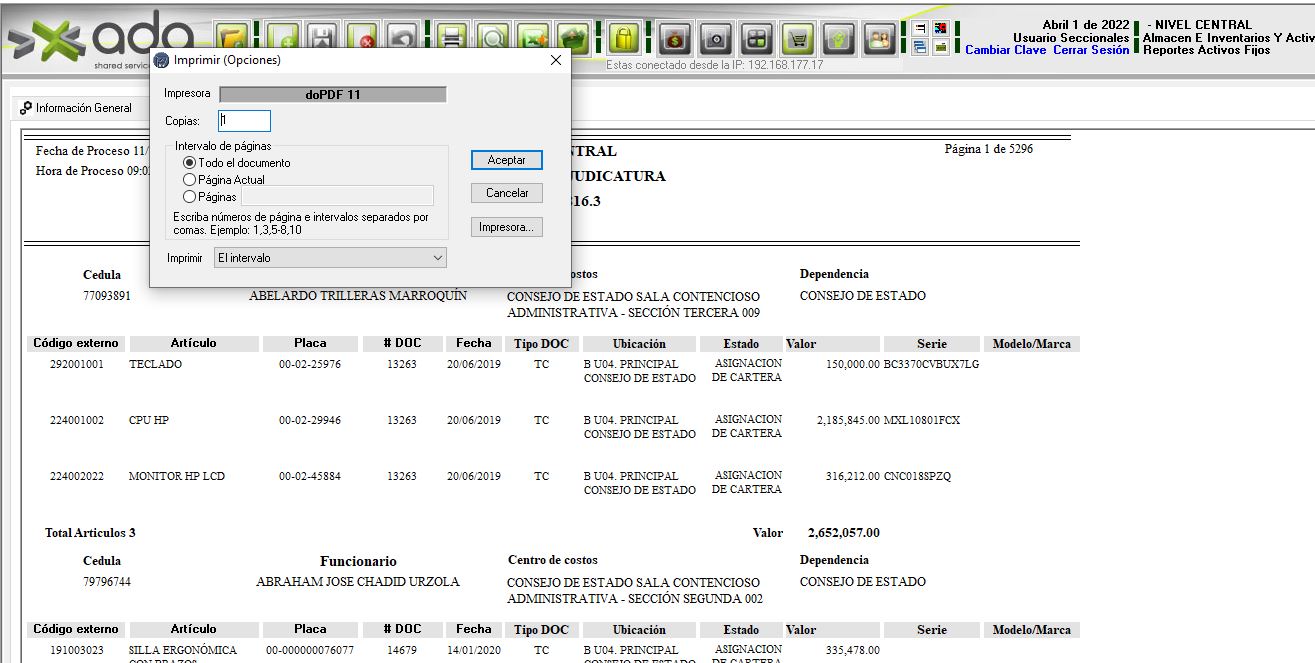Click the camera icon in the toolbar
Screen dimensions: 1315x663
tap(716, 38)
